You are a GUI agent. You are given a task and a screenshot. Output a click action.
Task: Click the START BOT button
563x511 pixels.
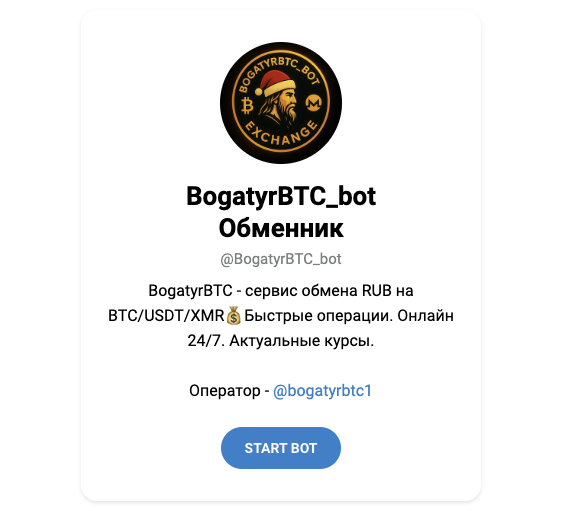281,448
